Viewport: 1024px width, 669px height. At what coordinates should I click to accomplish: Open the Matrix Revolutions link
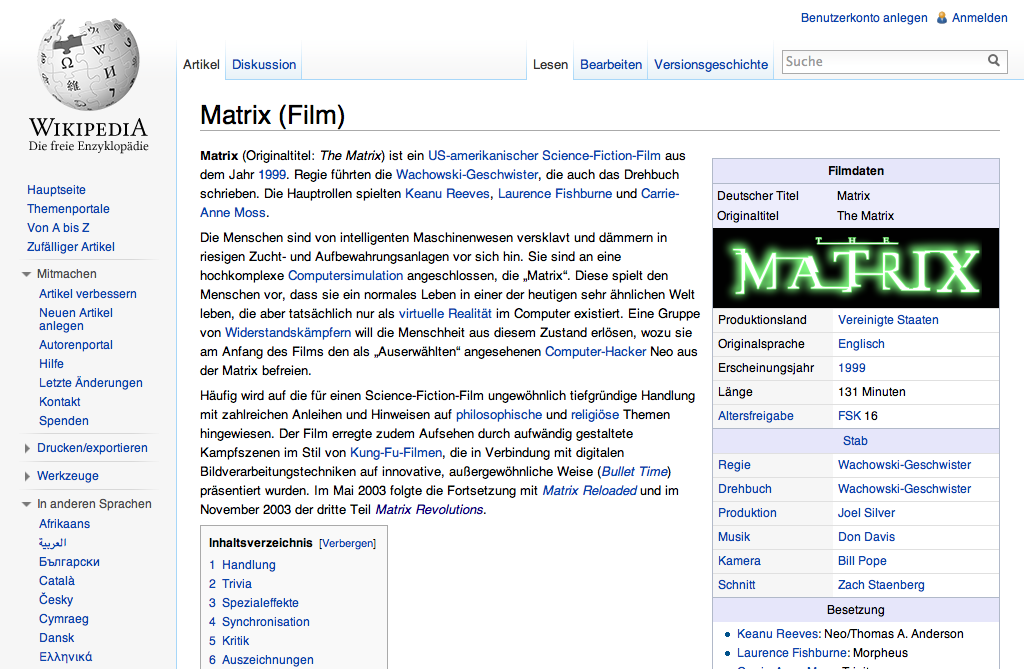pyautogui.click(x=430, y=510)
